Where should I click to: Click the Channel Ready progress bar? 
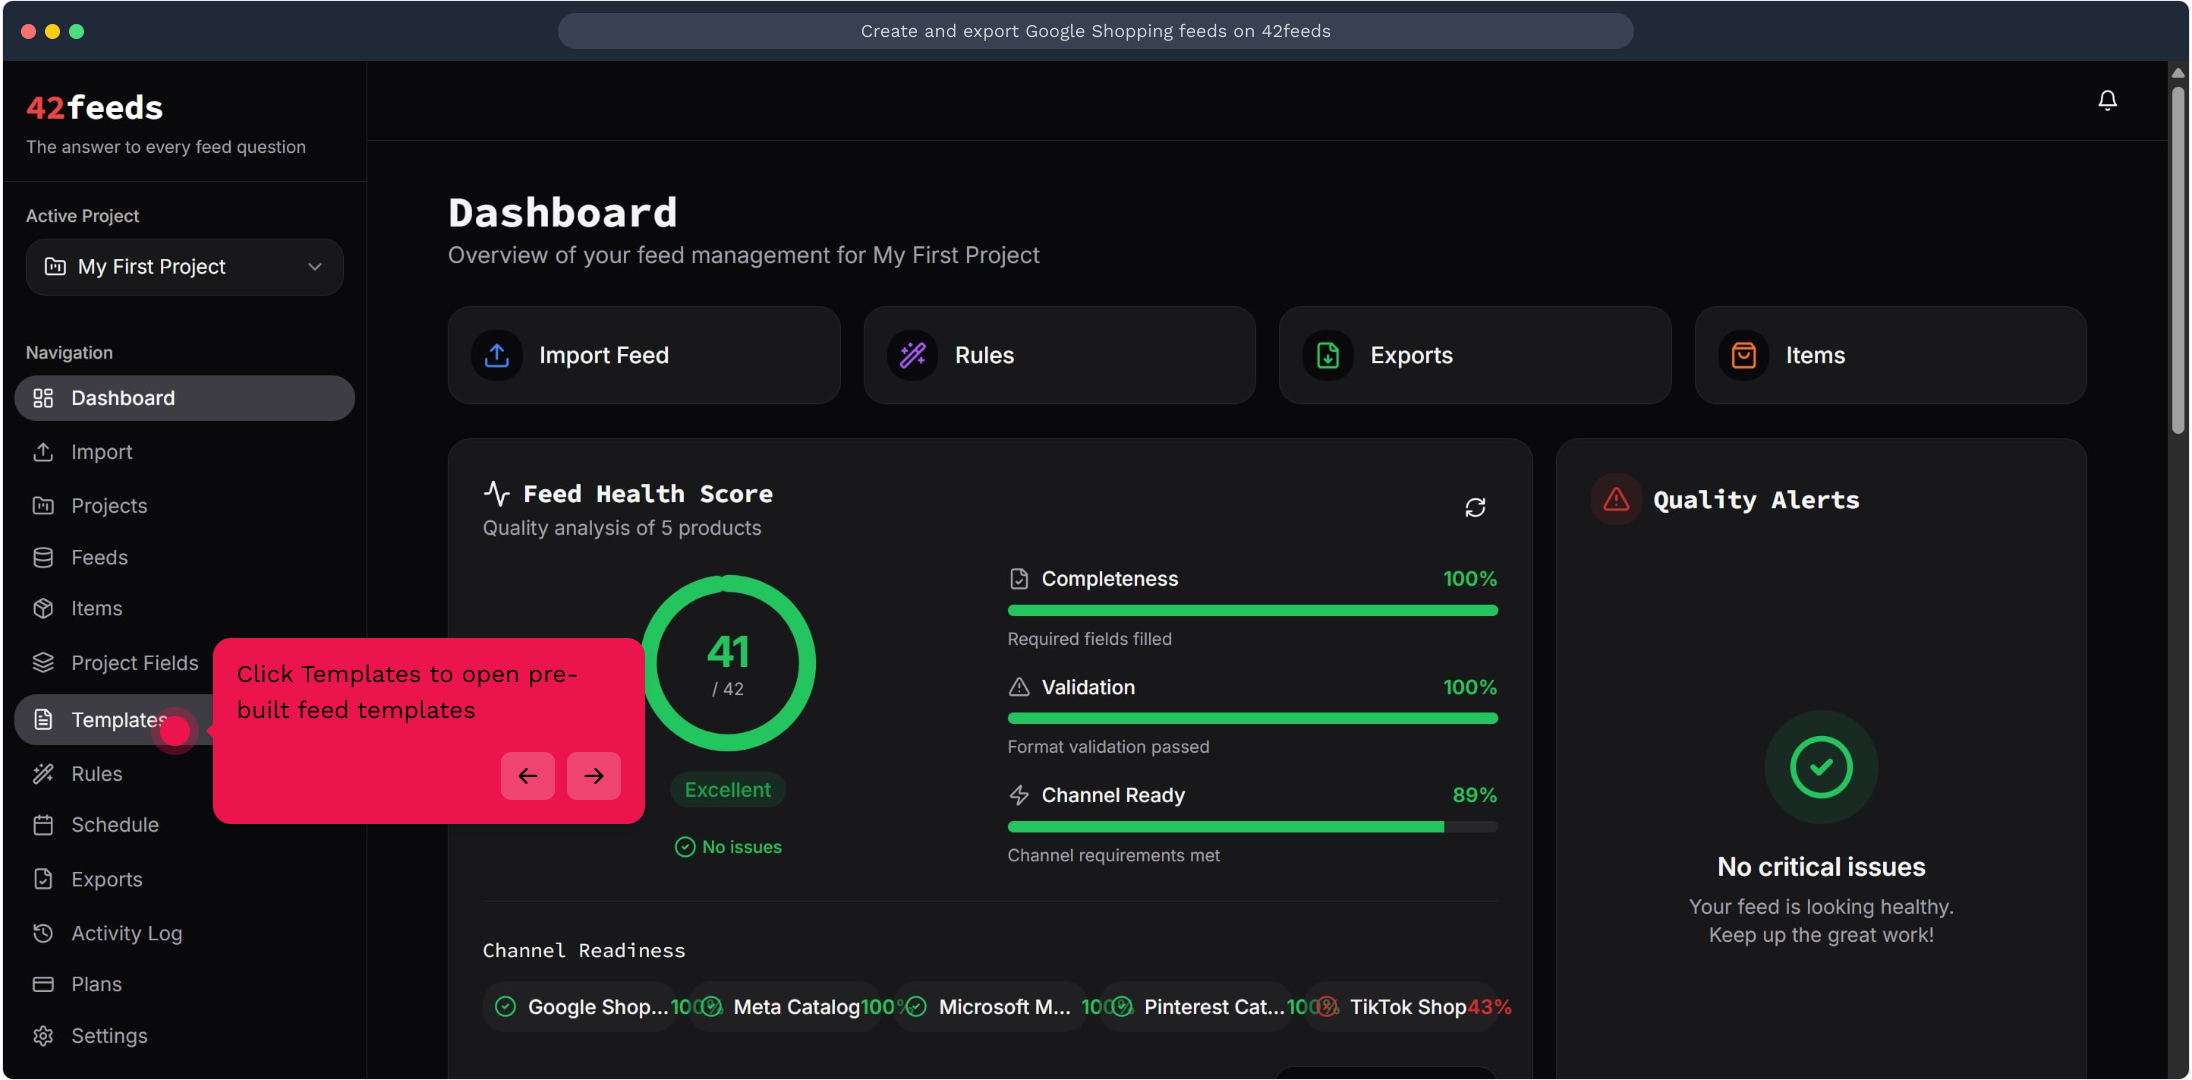1252,827
